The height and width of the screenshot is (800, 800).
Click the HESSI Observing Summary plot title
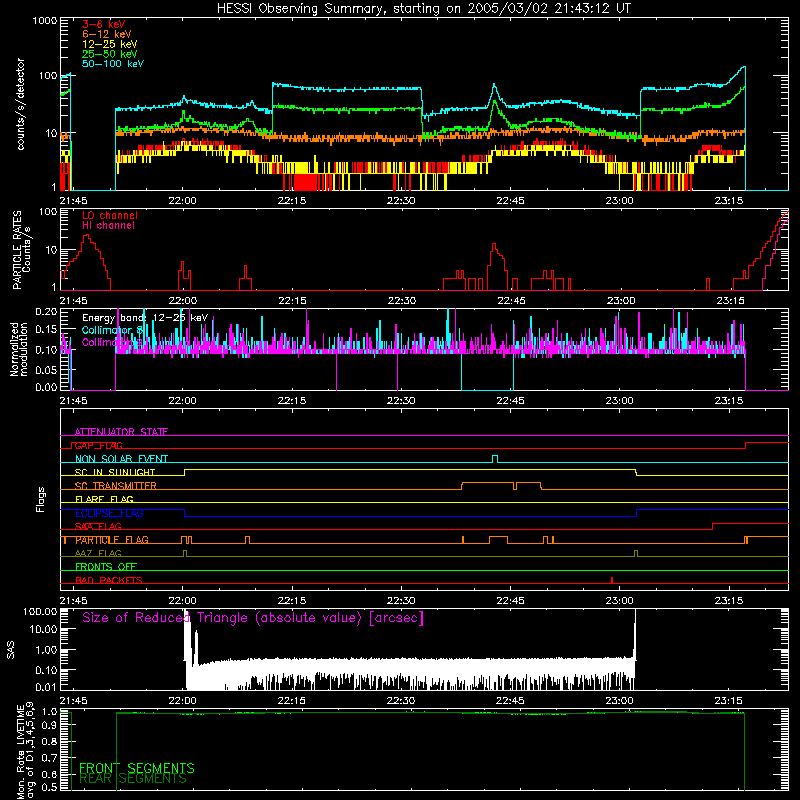(x=423, y=9)
